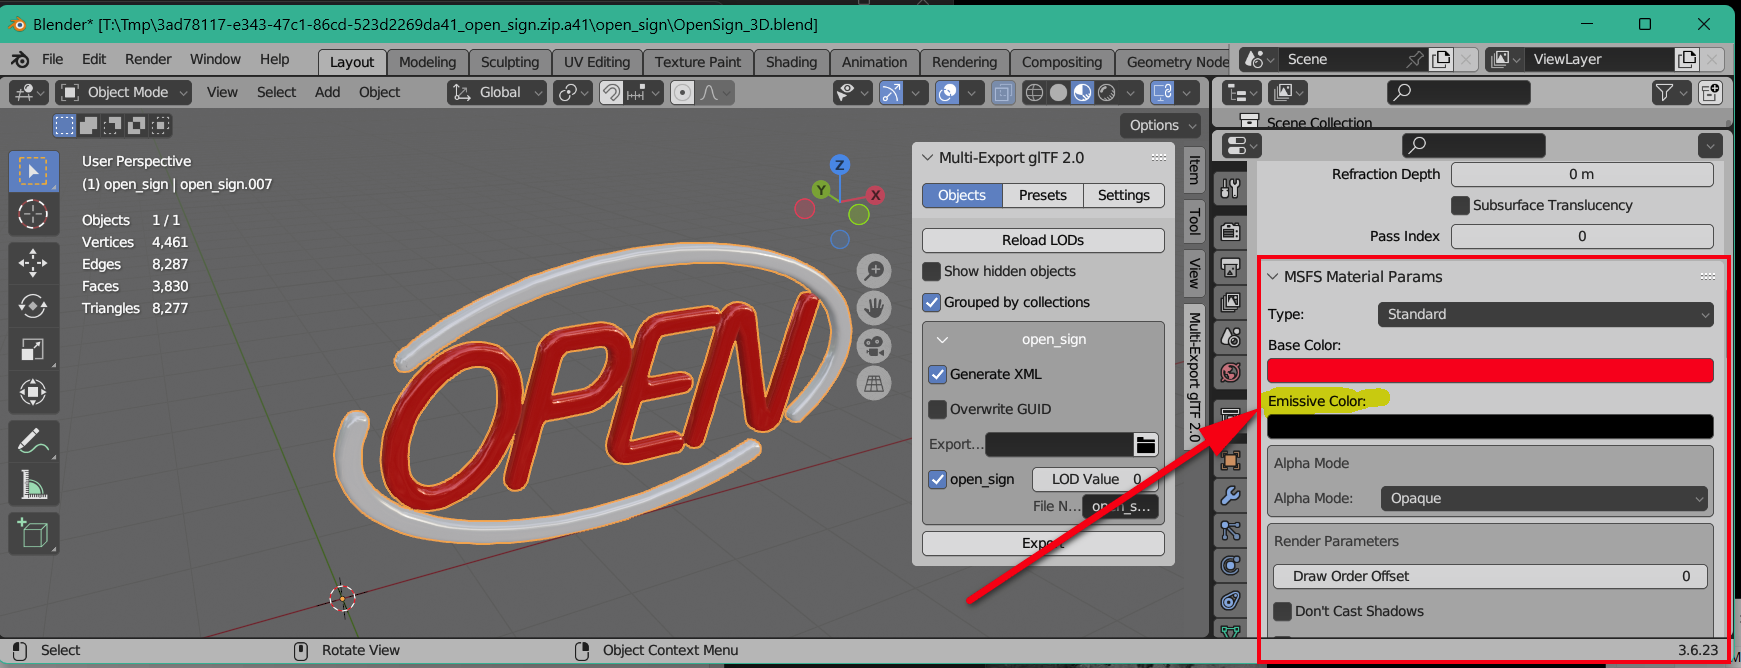This screenshot has width=1741, height=668.
Task: Open the Modifiers properties tab
Action: (x=1230, y=495)
